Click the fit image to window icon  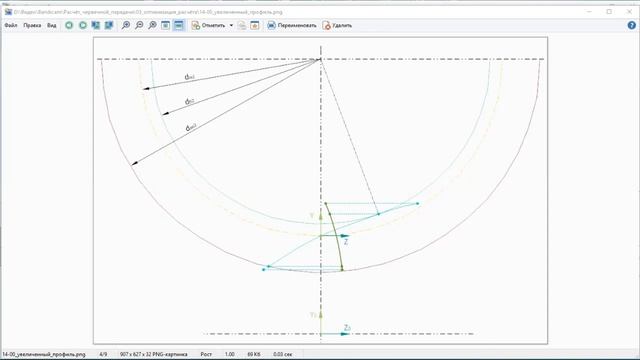(x=165, y=25)
